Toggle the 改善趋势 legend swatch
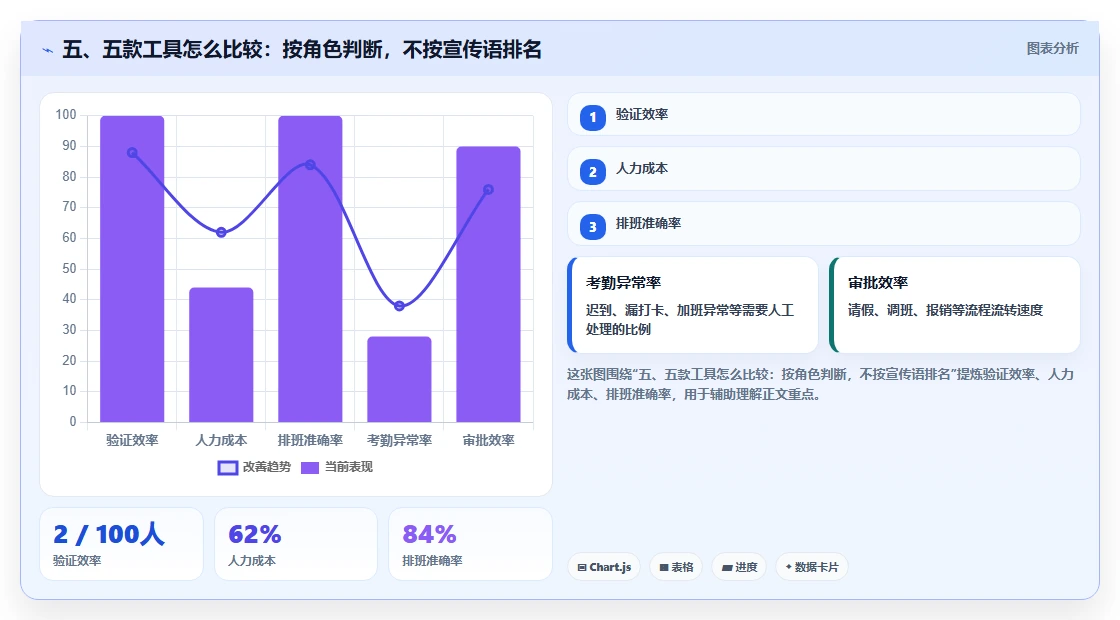 (x=228, y=468)
